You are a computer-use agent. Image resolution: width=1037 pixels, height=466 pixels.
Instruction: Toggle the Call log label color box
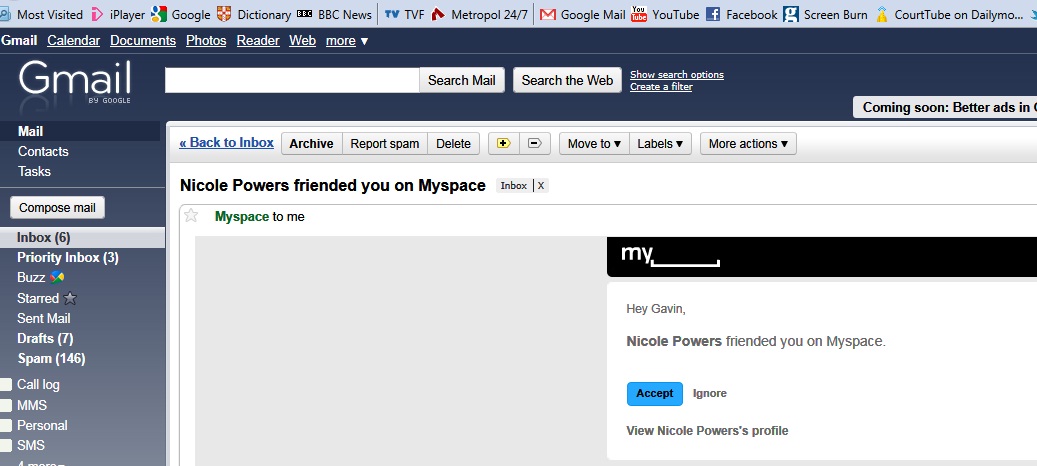[6, 385]
